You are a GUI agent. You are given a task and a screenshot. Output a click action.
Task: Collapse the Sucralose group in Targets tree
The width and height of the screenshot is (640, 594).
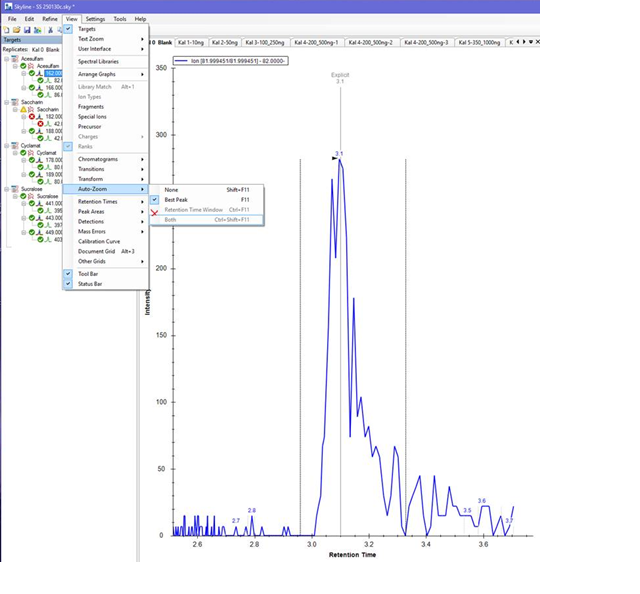click(x=6, y=188)
